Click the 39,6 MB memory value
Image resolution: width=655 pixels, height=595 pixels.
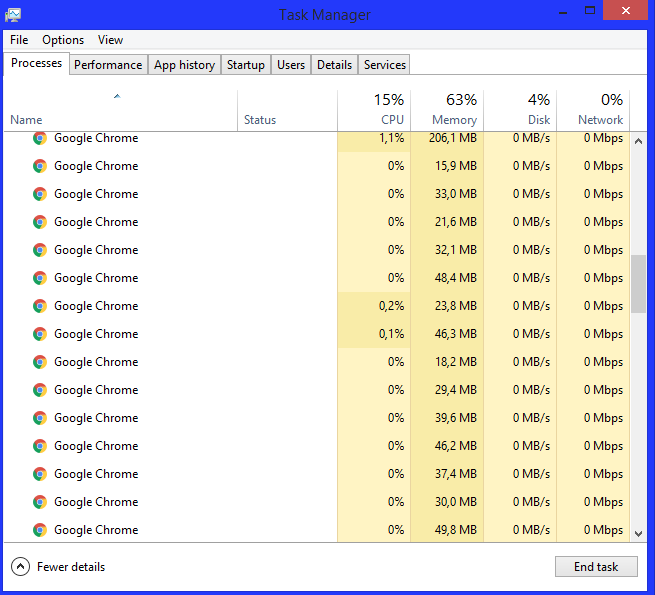456,418
